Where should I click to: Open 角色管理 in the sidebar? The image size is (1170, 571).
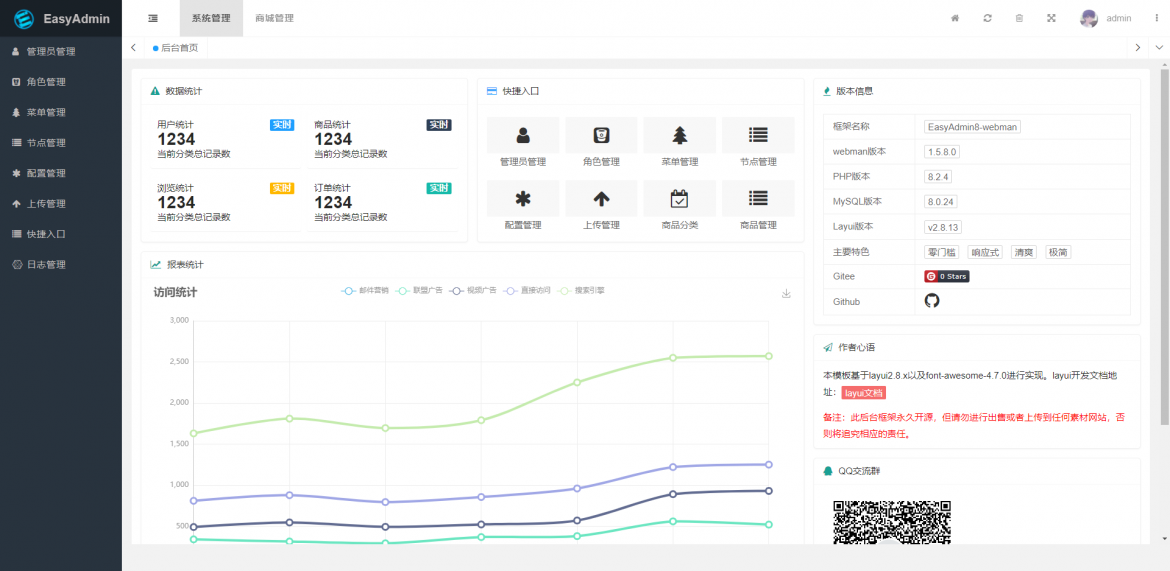pyautogui.click(x=60, y=82)
